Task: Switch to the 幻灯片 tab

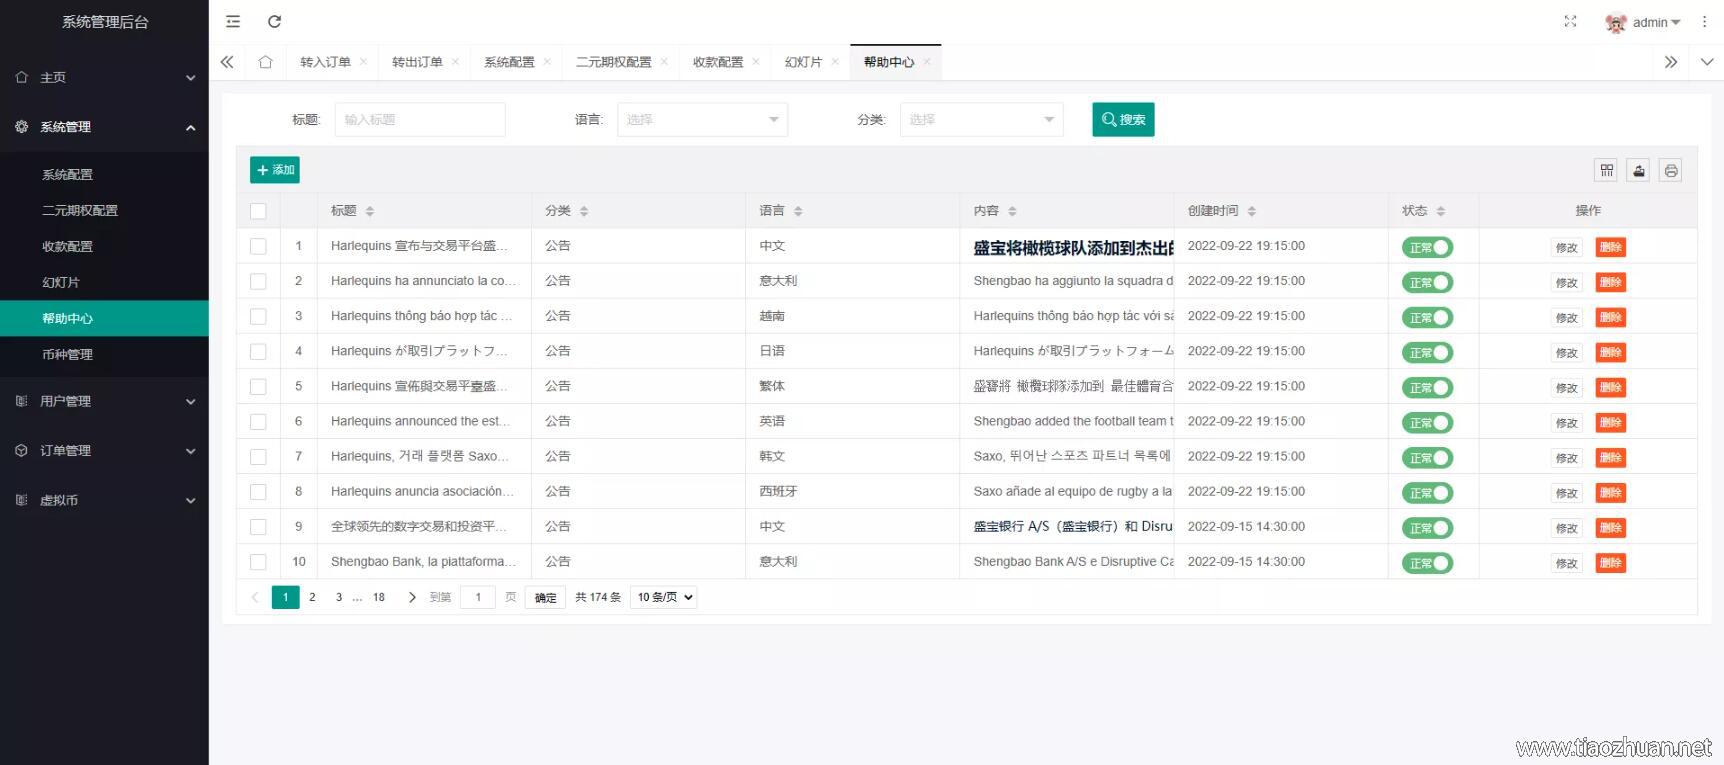Action: (803, 62)
